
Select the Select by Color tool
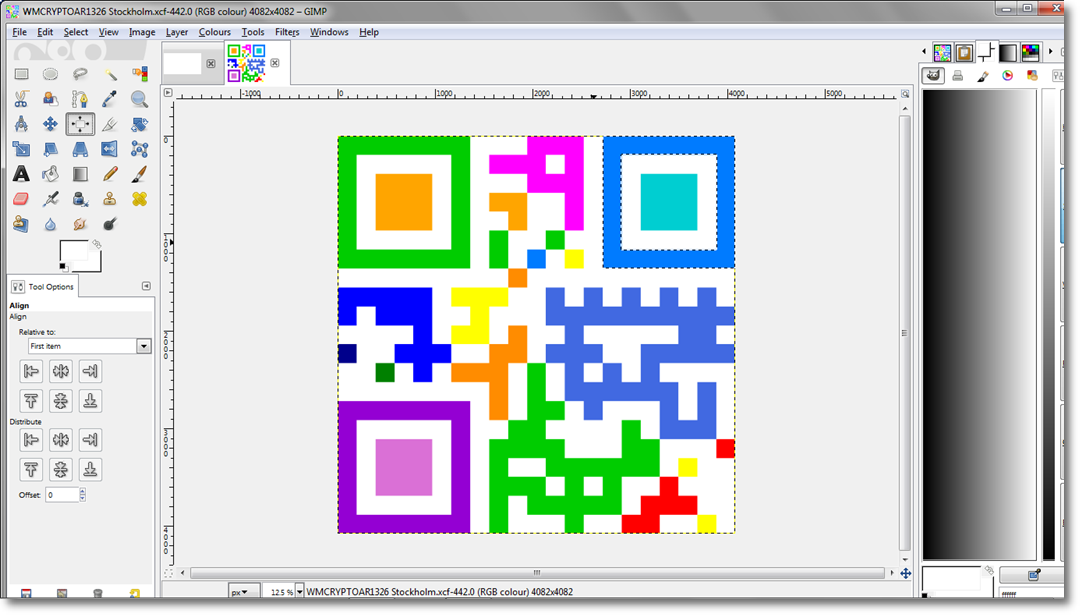[139, 74]
